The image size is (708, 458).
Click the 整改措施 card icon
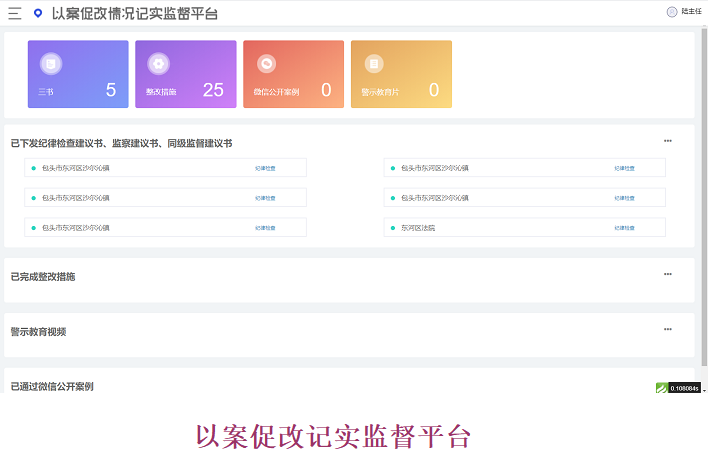(157, 63)
